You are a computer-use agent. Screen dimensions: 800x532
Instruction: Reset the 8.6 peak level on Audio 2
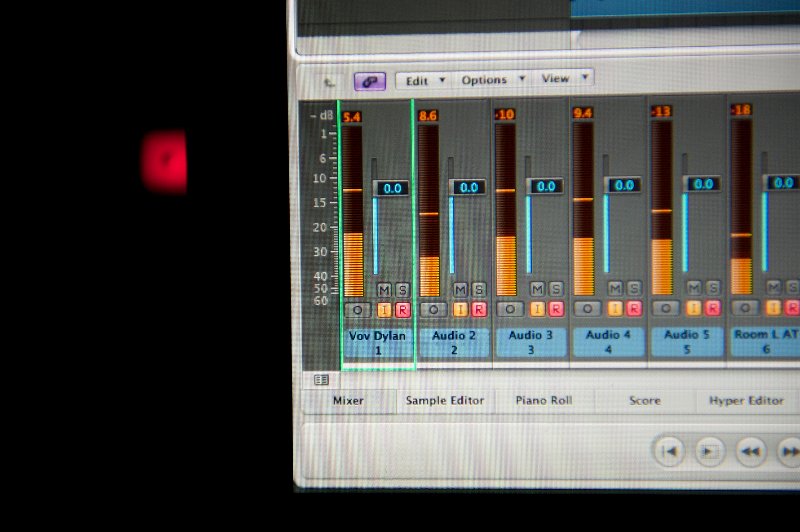(x=428, y=116)
